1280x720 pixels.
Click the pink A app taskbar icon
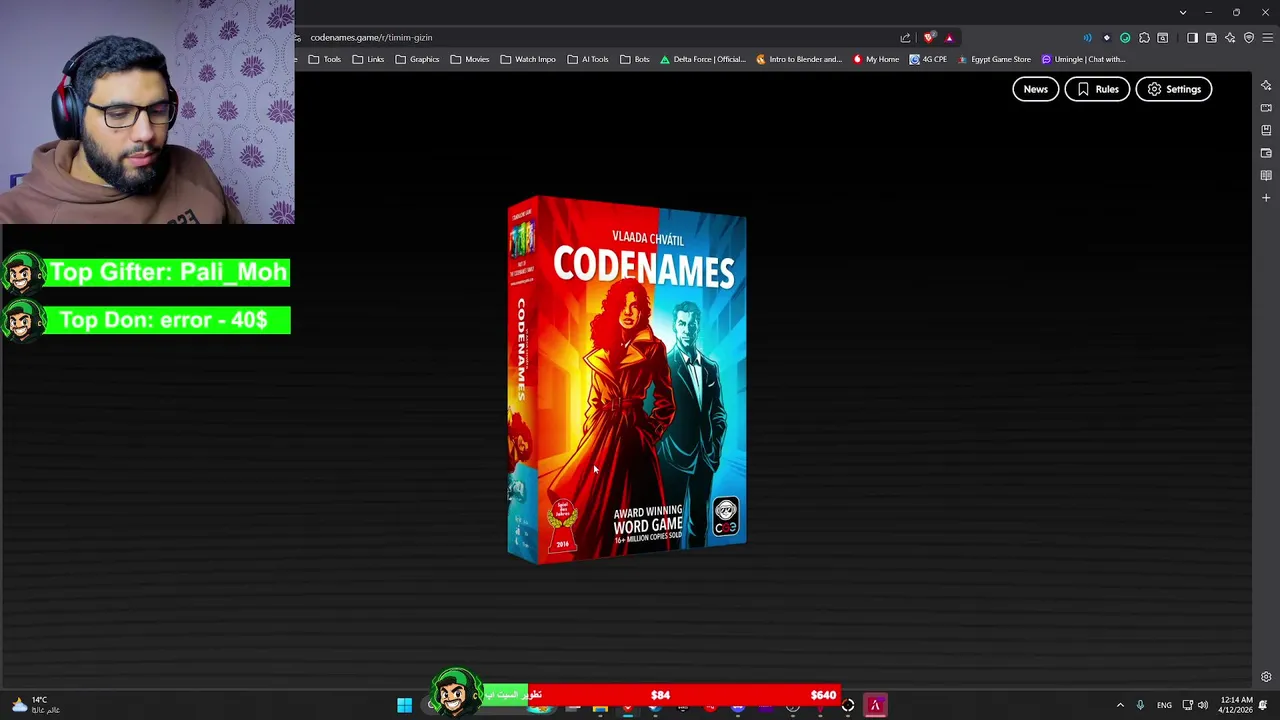[x=875, y=706]
